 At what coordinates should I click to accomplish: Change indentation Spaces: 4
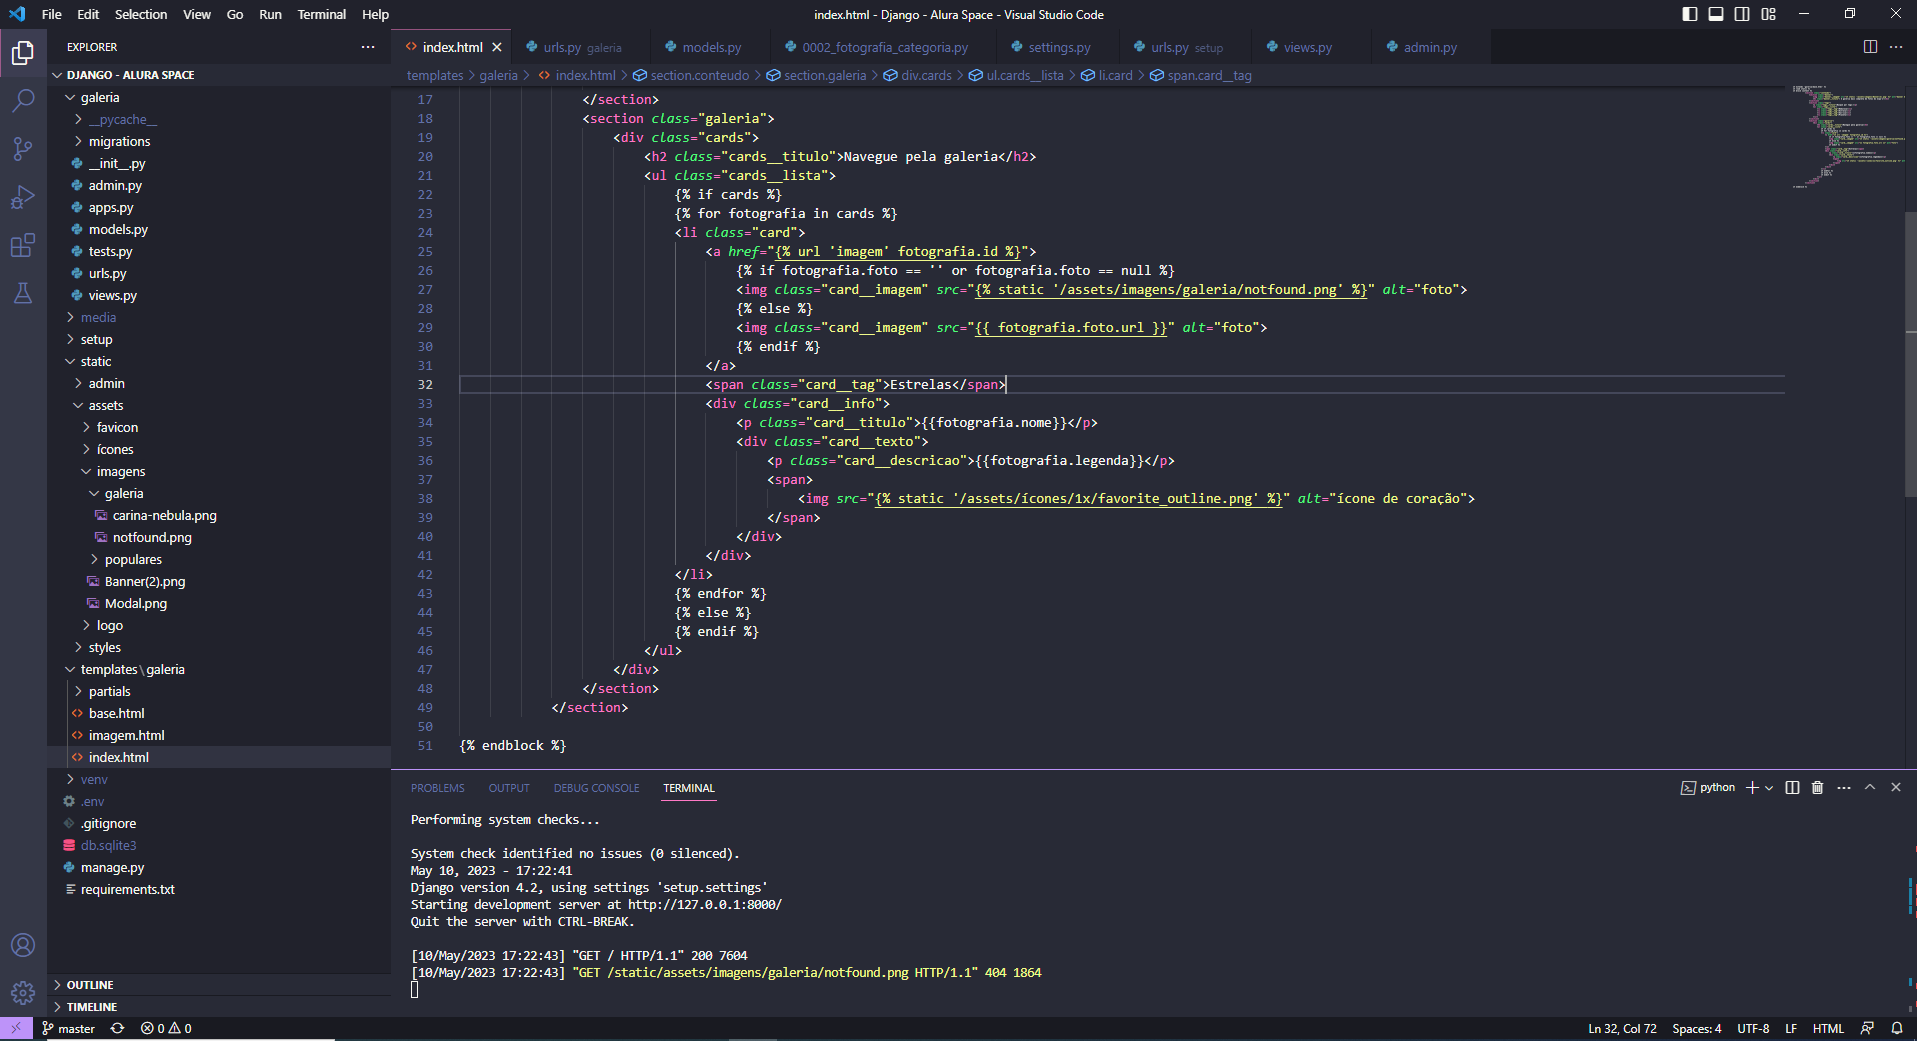(1697, 1028)
